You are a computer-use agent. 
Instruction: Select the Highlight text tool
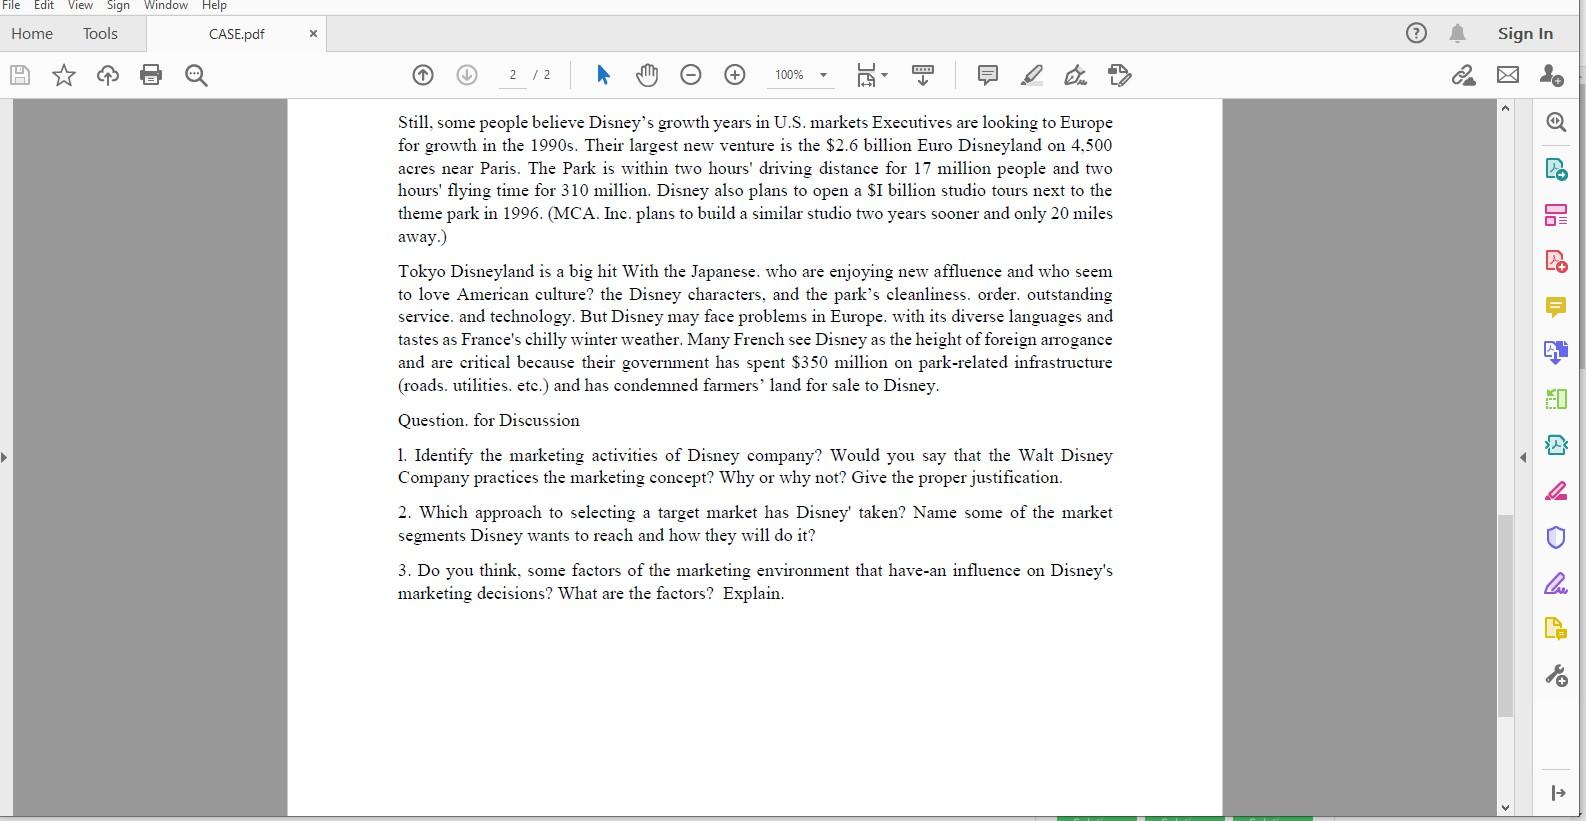tap(1032, 75)
